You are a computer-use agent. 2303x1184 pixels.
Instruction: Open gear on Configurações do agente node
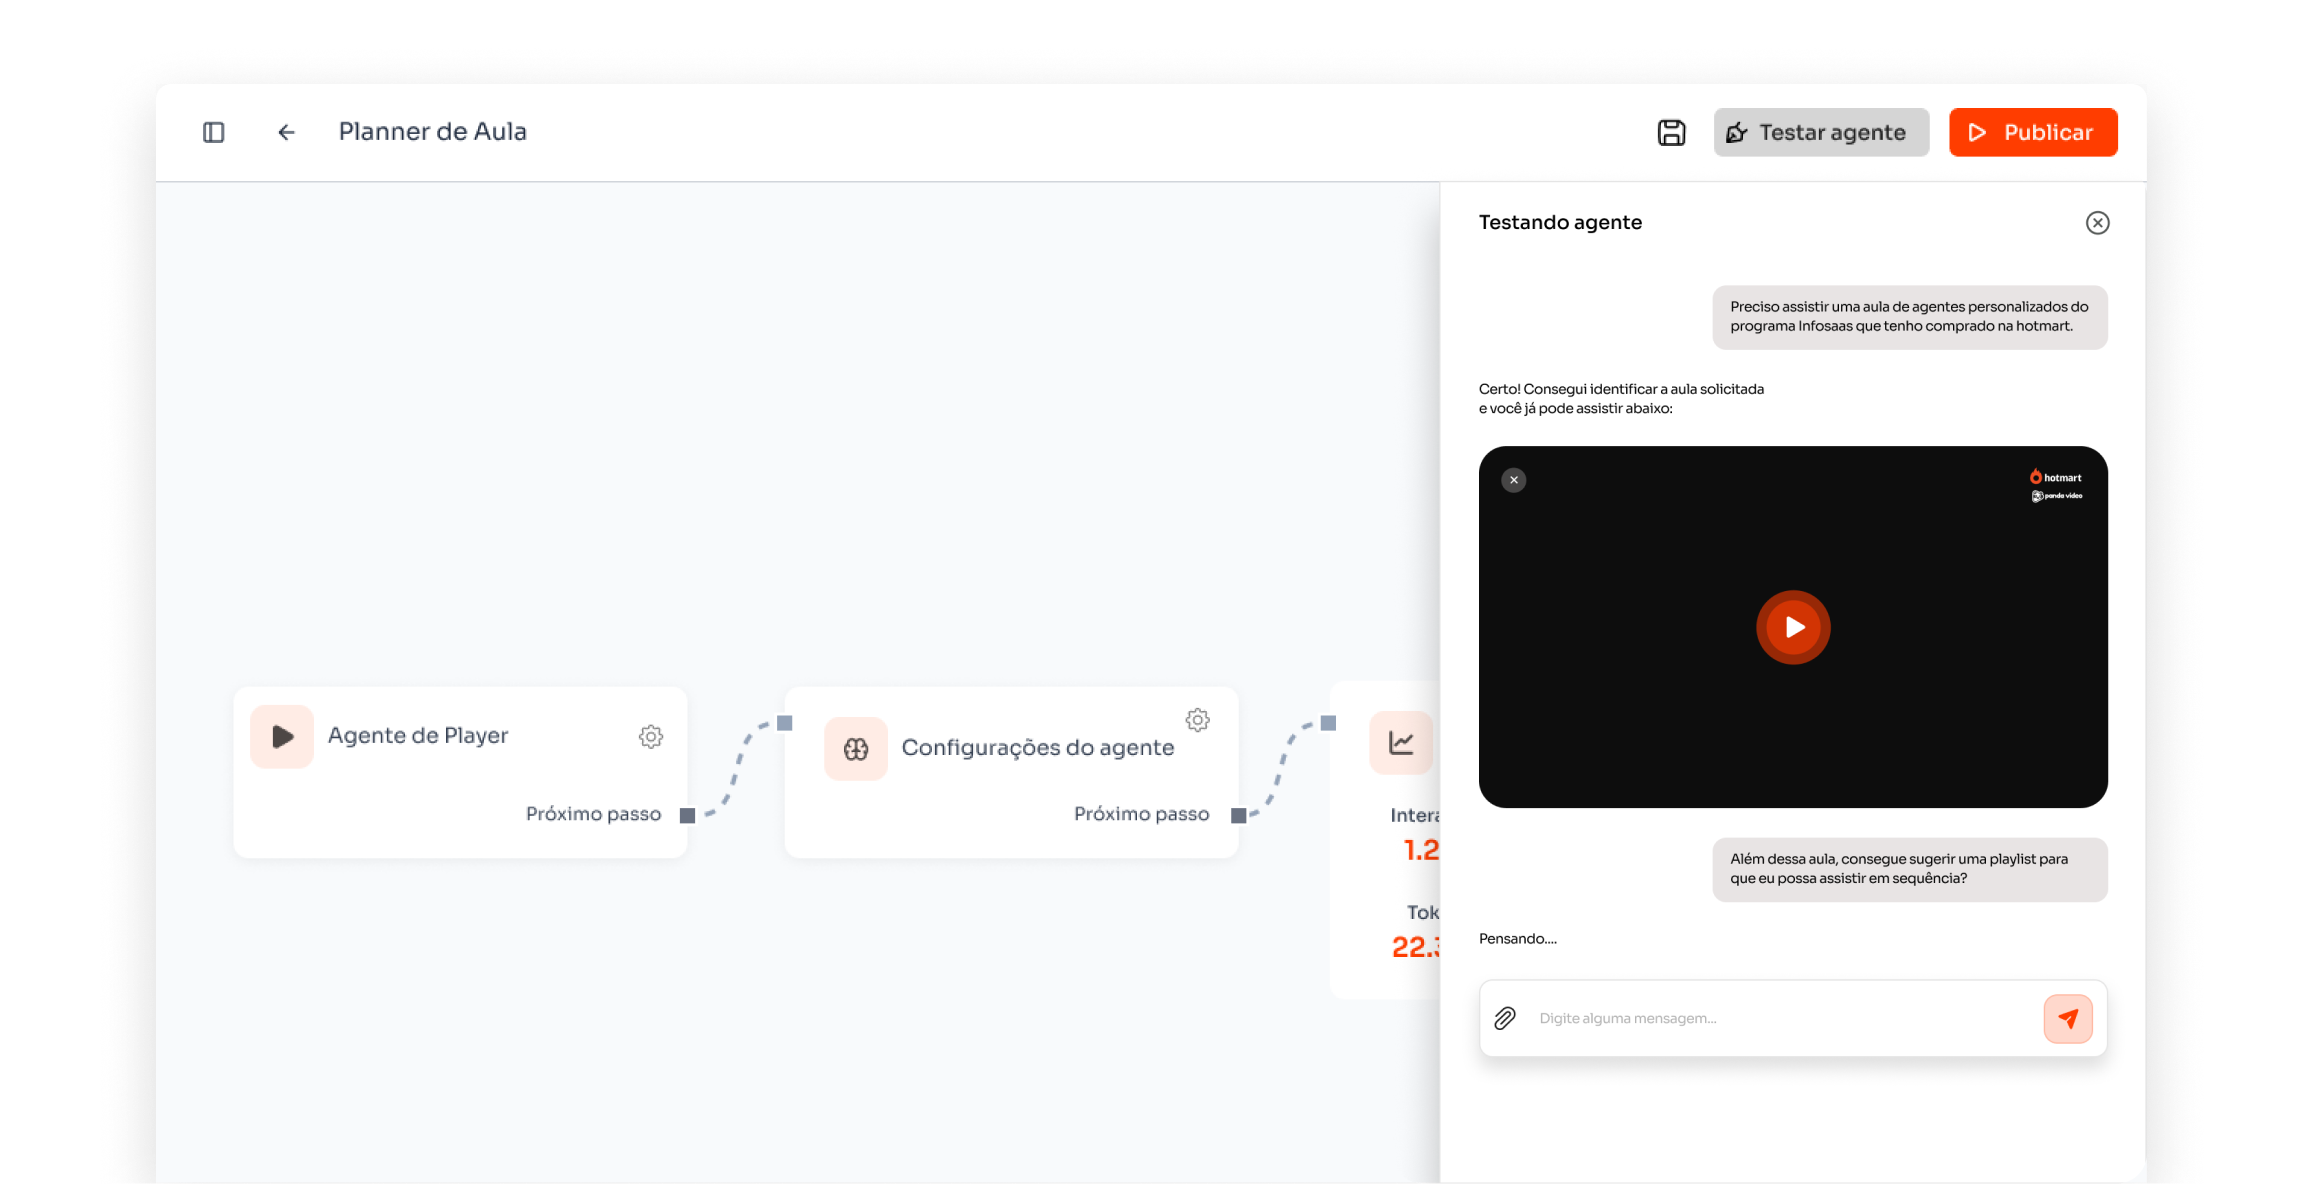pos(1197,720)
